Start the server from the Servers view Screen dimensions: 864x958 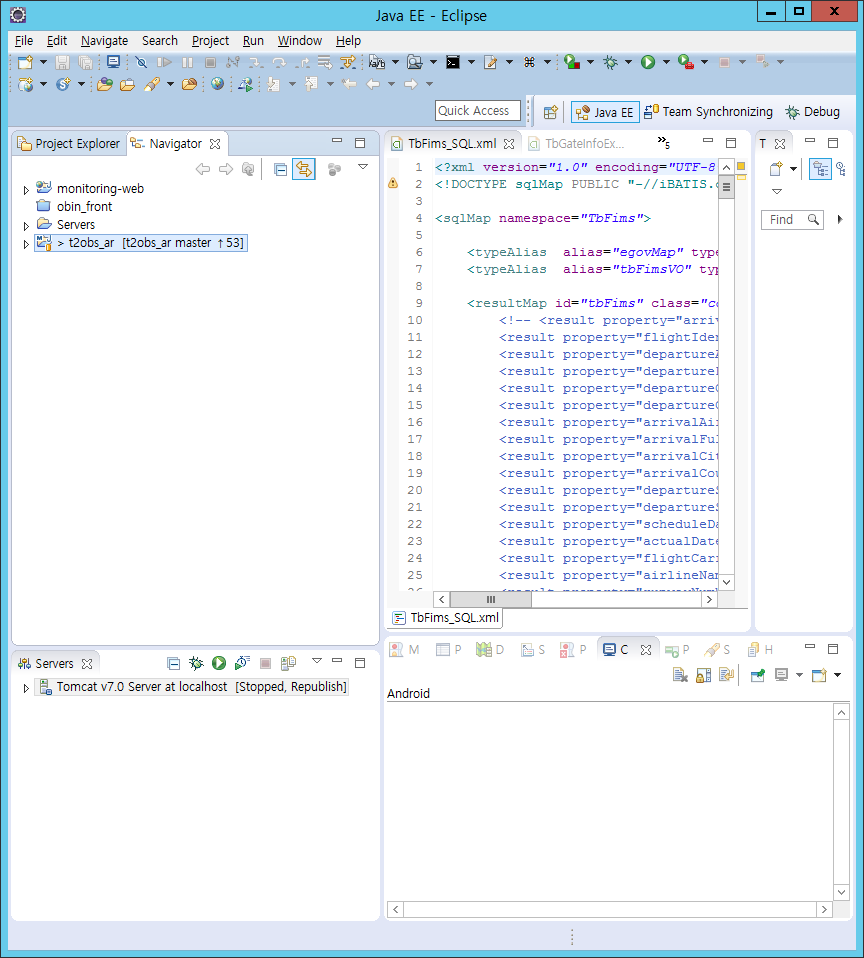tap(219, 663)
